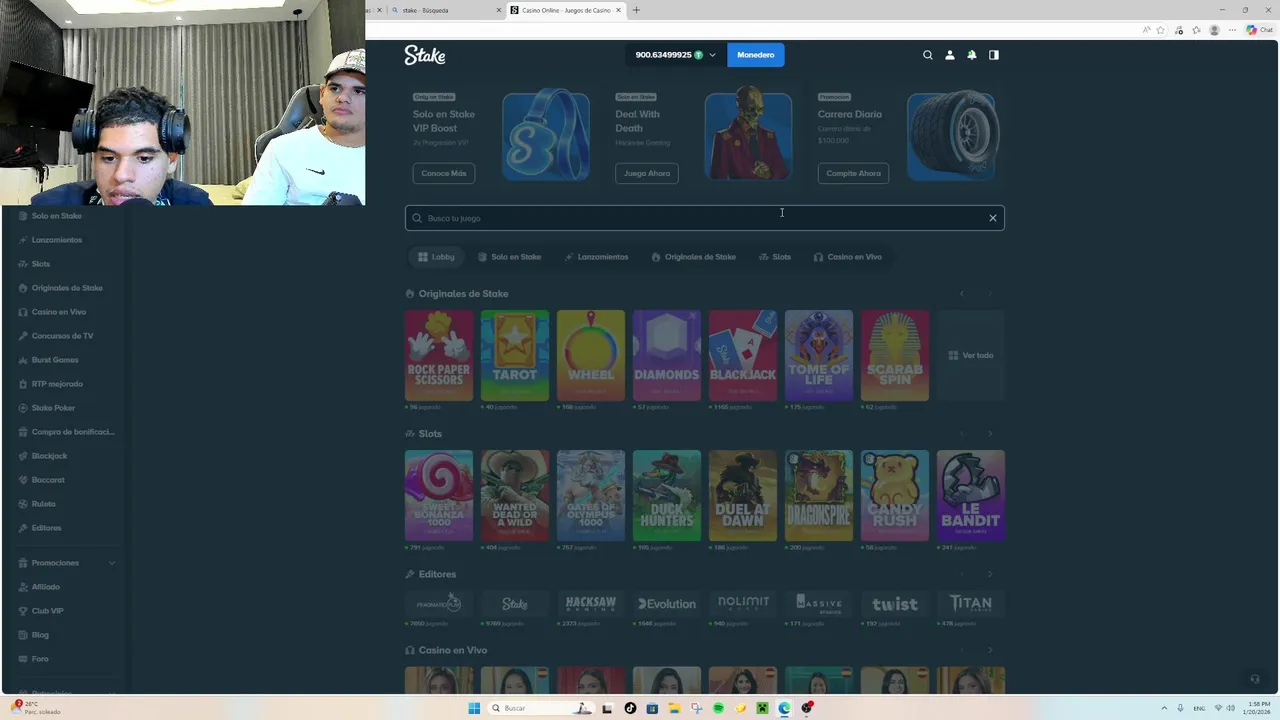Screen dimensions: 1280x720
Task: Open the Diamonds game tile
Action: [x=667, y=355]
